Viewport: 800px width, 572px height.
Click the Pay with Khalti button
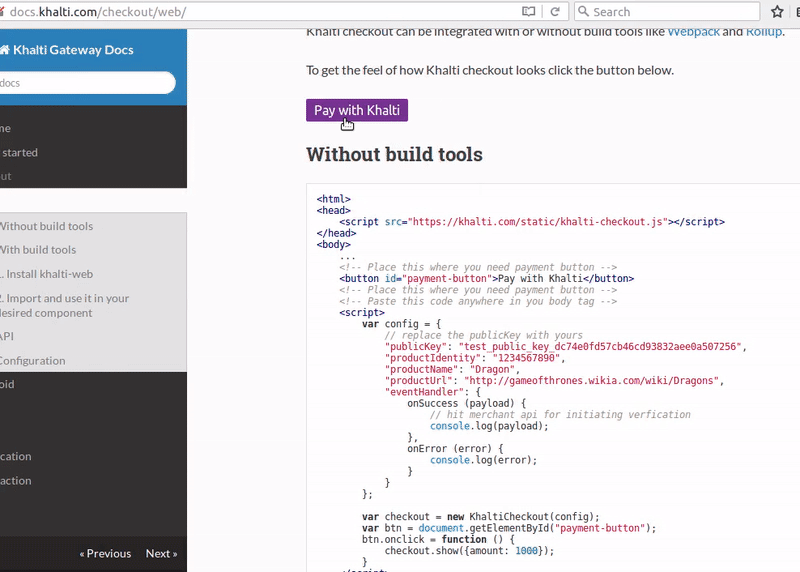pyautogui.click(x=357, y=110)
